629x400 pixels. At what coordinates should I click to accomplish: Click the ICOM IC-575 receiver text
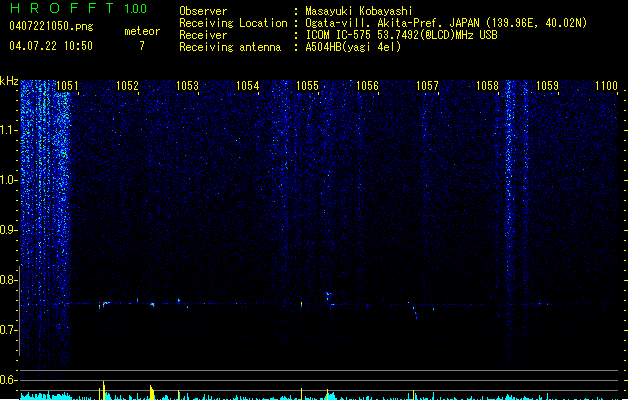[401, 35]
